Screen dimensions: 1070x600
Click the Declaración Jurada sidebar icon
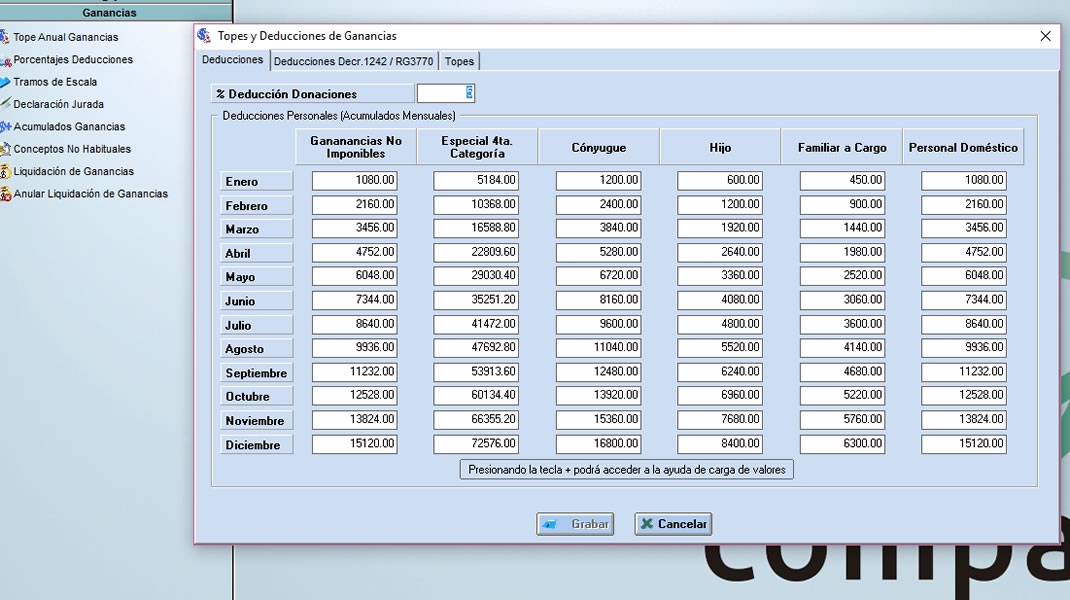(5, 104)
